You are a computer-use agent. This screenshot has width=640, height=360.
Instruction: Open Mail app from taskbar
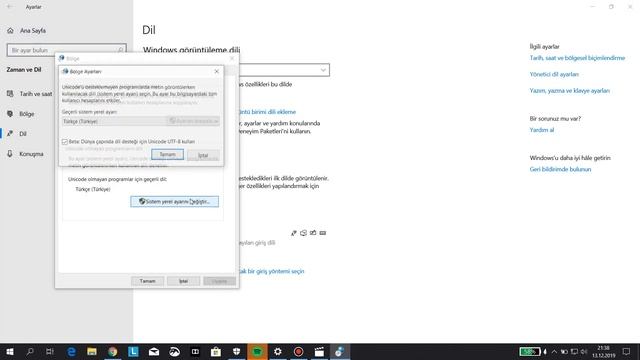click(154, 351)
